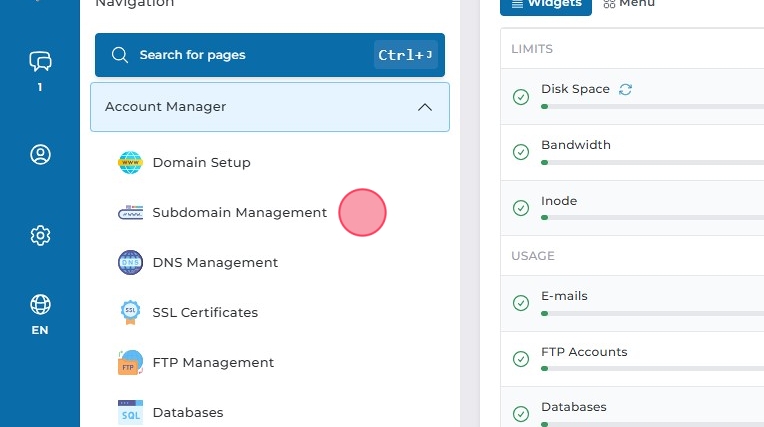Click the Domain Setup www icon
Image resolution: width=764 pixels, height=427 pixels.
coord(130,162)
